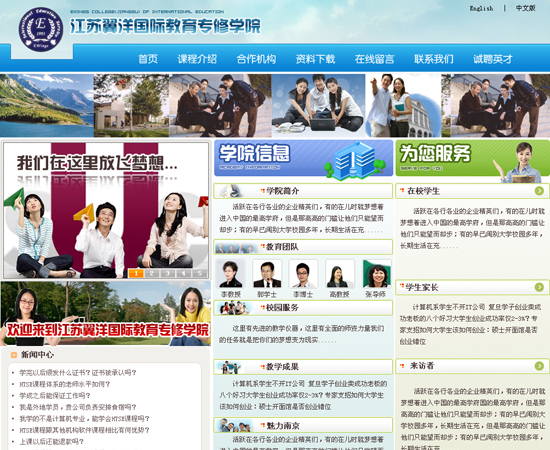This screenshot has height=450, width=550.
Task: View 郭学士 staff photo
Action: [x=267, y=274]
